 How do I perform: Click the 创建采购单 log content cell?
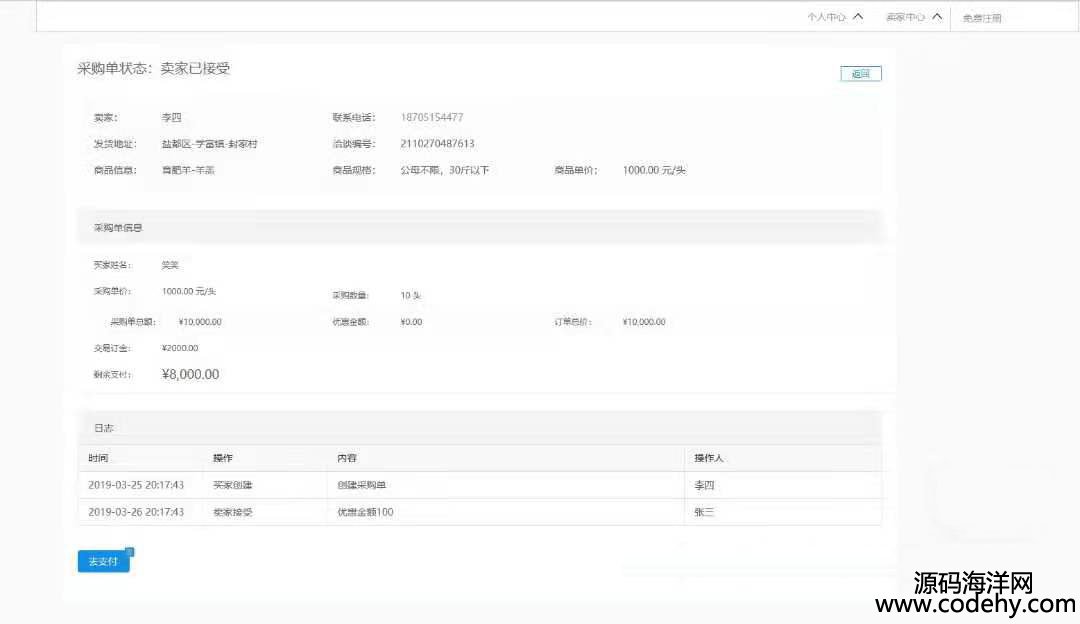coord(362,485)
